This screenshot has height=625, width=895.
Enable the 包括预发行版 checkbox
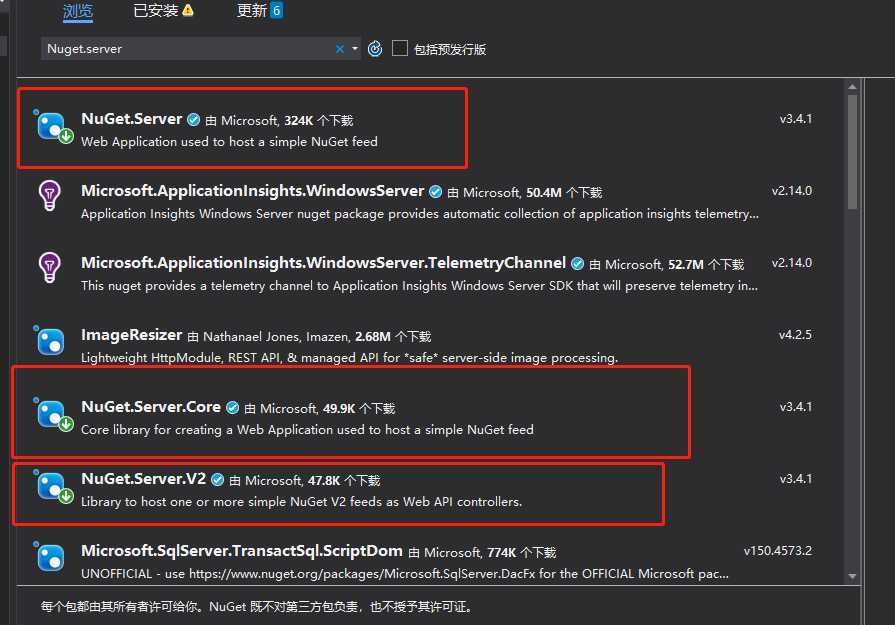400,49
